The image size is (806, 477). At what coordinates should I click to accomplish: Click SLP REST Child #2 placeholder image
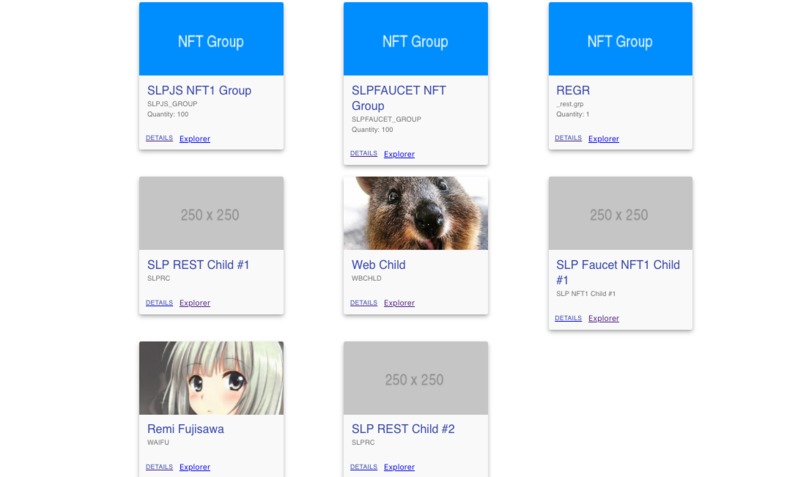pyautogui.click(x=416, y=378)
